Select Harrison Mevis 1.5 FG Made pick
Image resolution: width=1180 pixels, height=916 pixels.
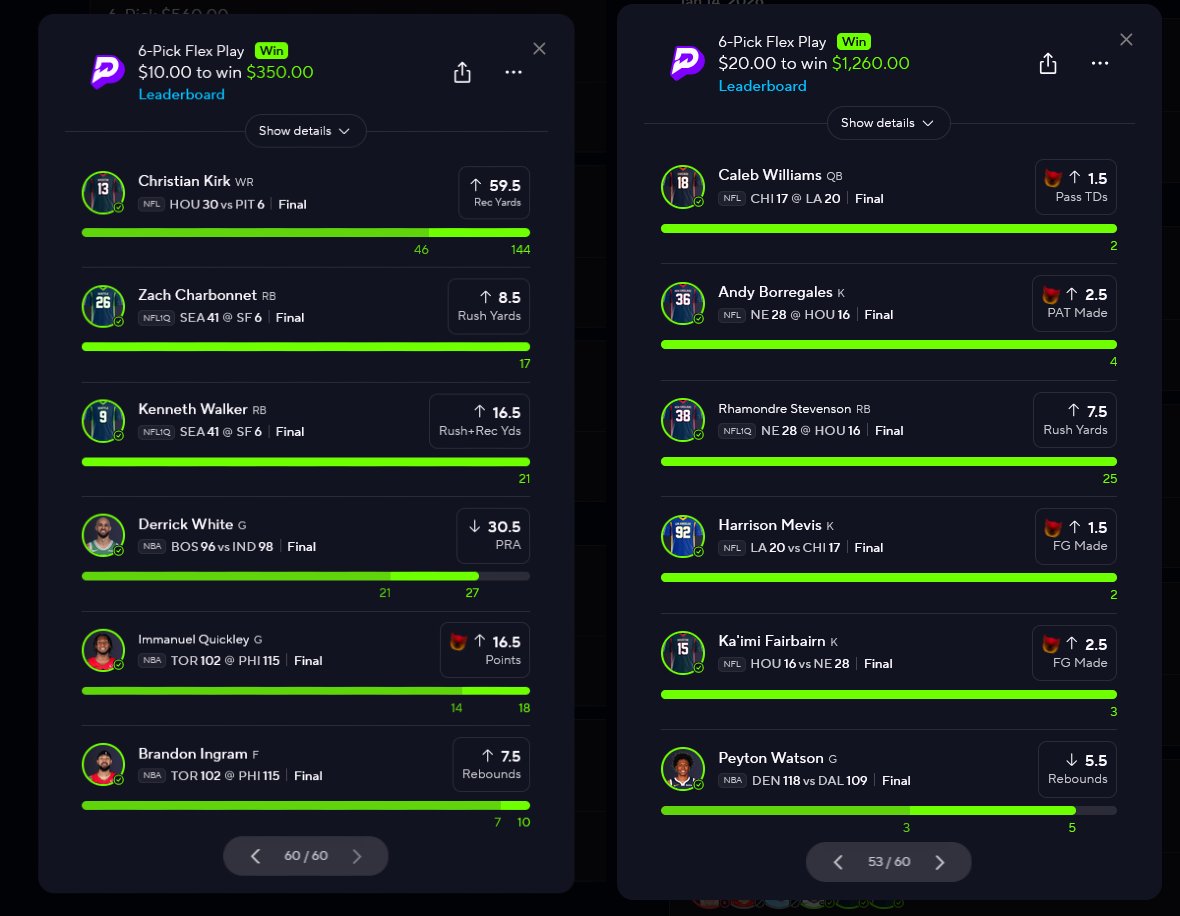pyautogui.click(x=1075, y=536)
